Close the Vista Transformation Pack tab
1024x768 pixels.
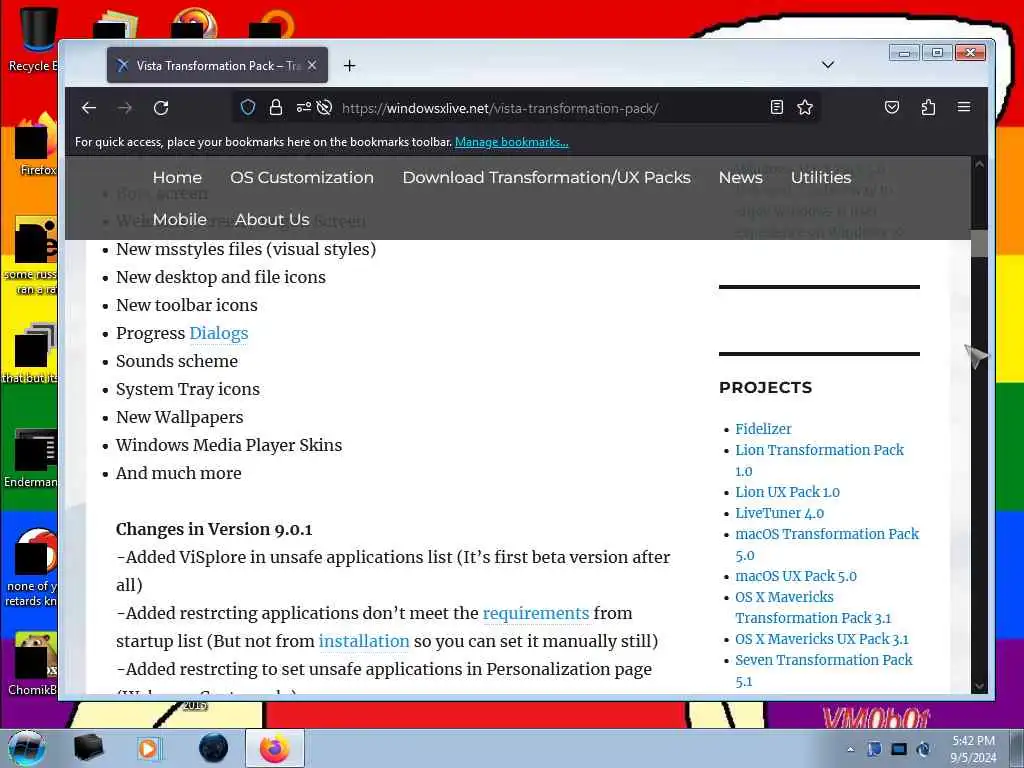pos(312,65)
